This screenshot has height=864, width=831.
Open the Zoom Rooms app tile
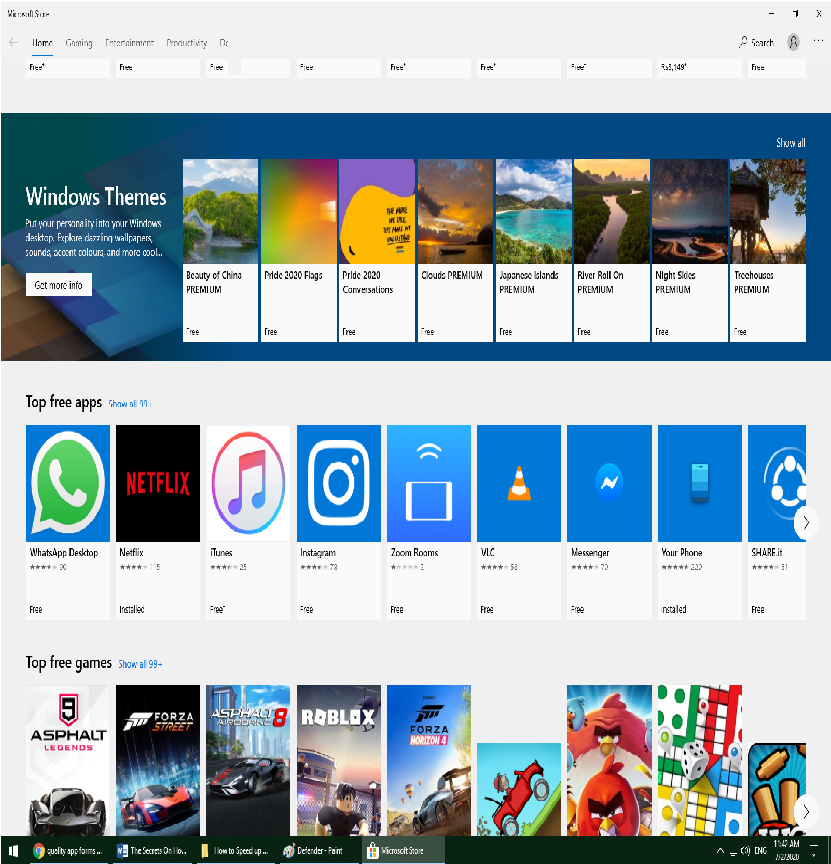coord(429,522)
